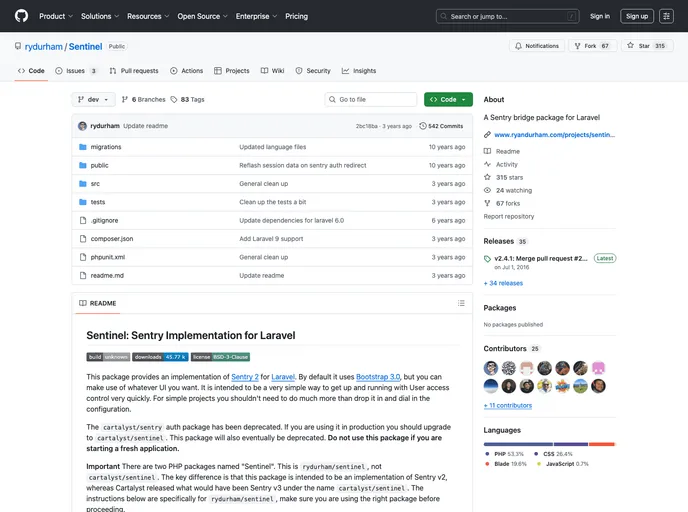Open the tests folder
The image size is (688, 512).
pos(98,202)
